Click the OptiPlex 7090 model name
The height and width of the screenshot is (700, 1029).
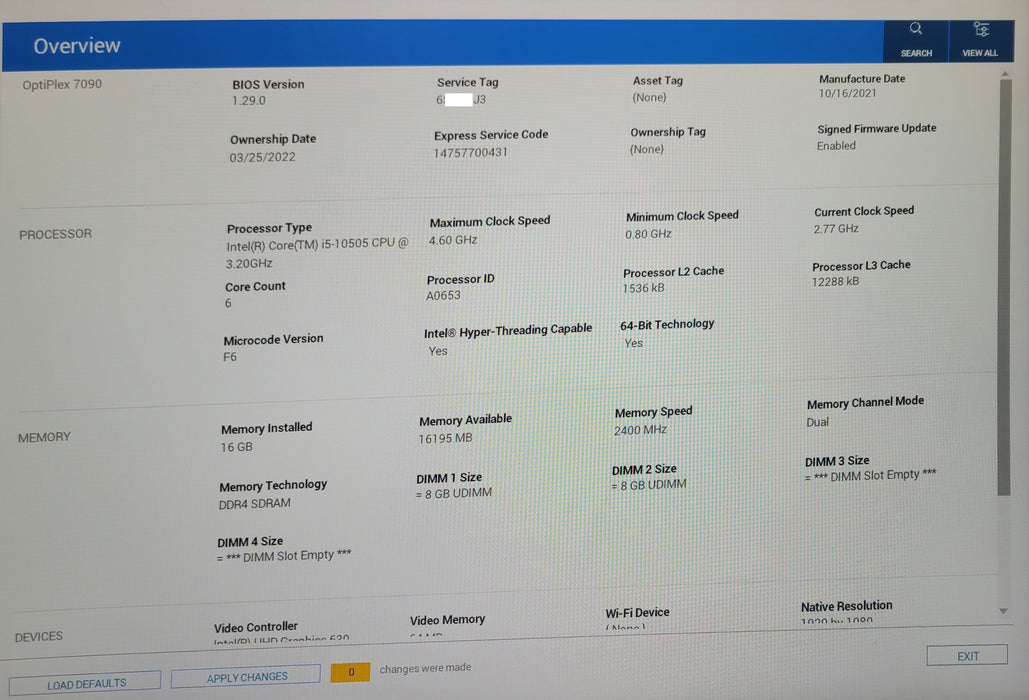coord(62,85)
